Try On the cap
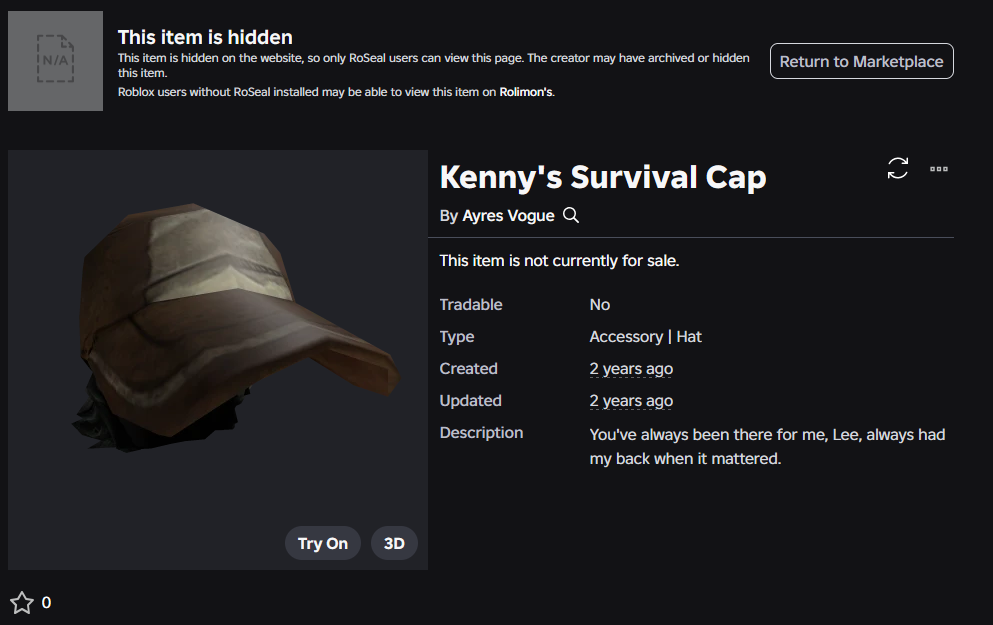This screenshot has height=625, width=993. pyautogui.click(x=322, y=543)
